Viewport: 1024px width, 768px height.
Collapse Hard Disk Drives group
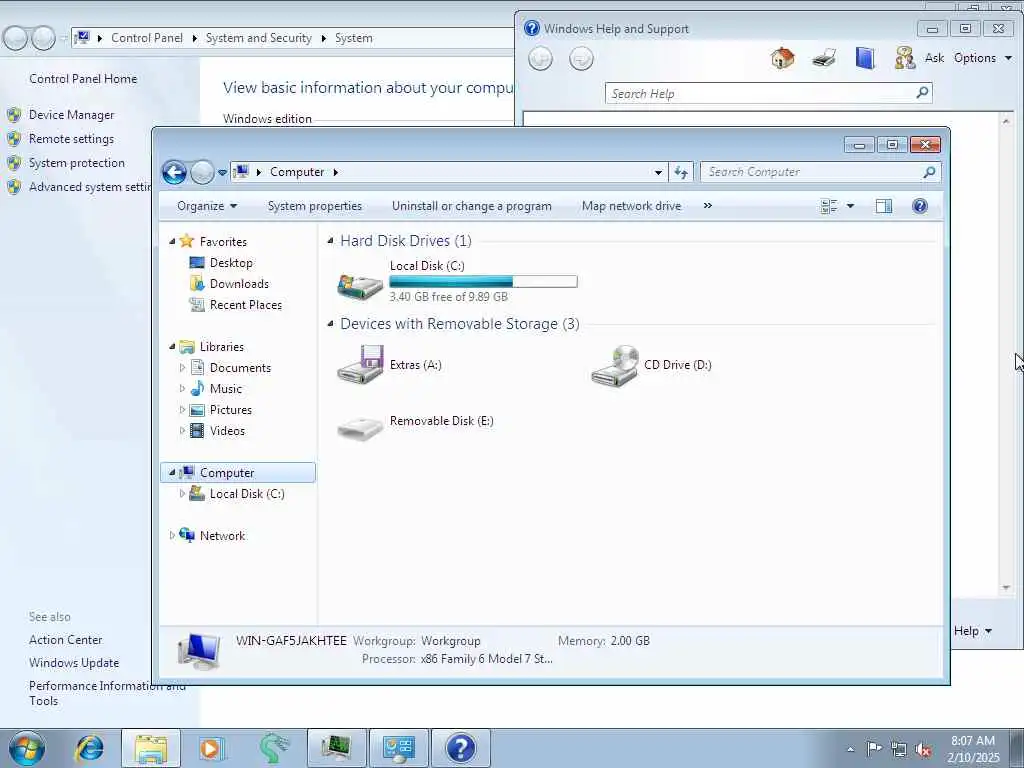[330, 241]
